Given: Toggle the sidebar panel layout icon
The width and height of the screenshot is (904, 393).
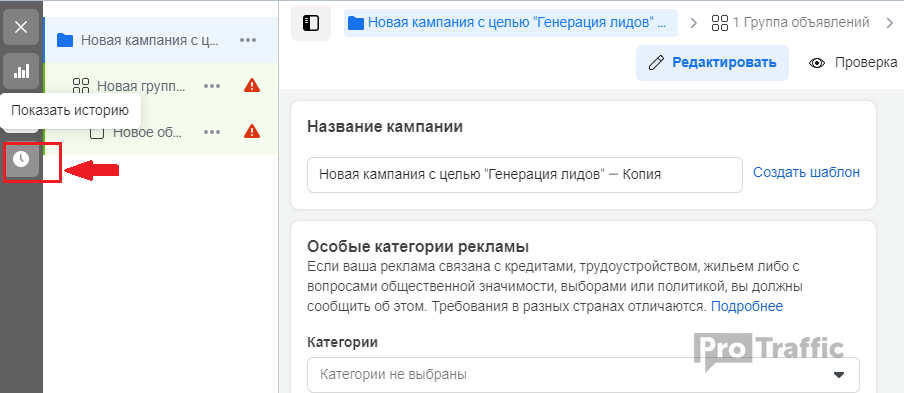Looking at the screenshot, I should (311, 23).
